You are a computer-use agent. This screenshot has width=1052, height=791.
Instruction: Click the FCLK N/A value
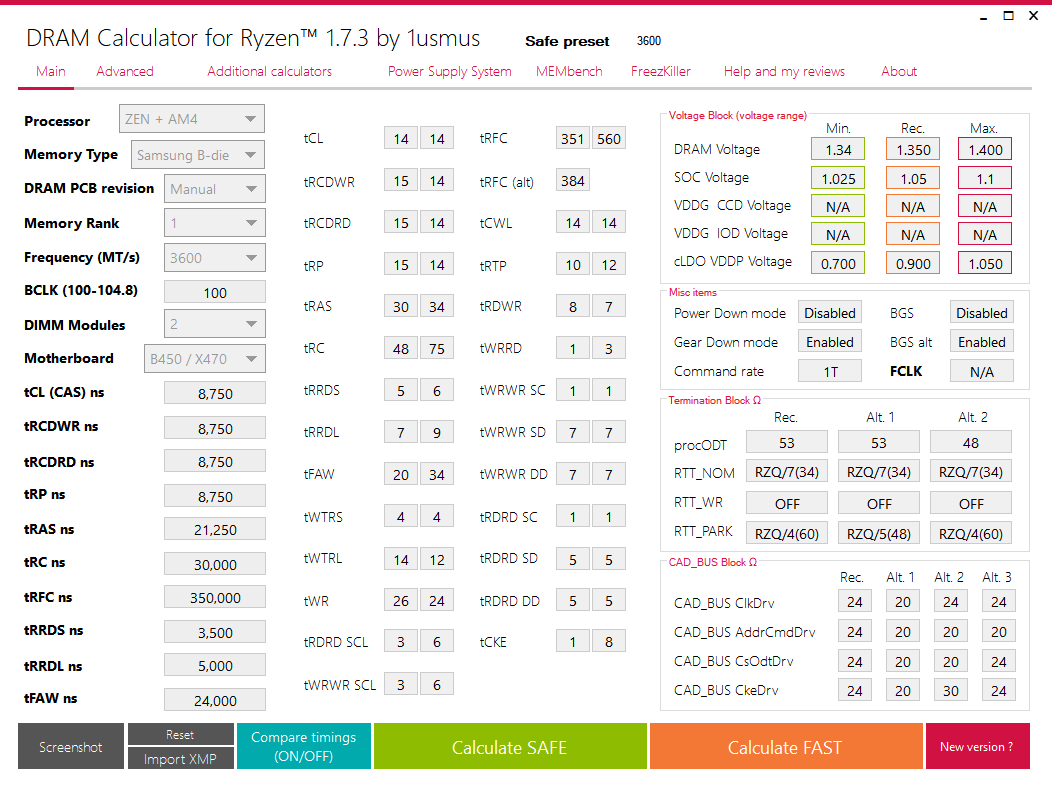coord(982,371)
